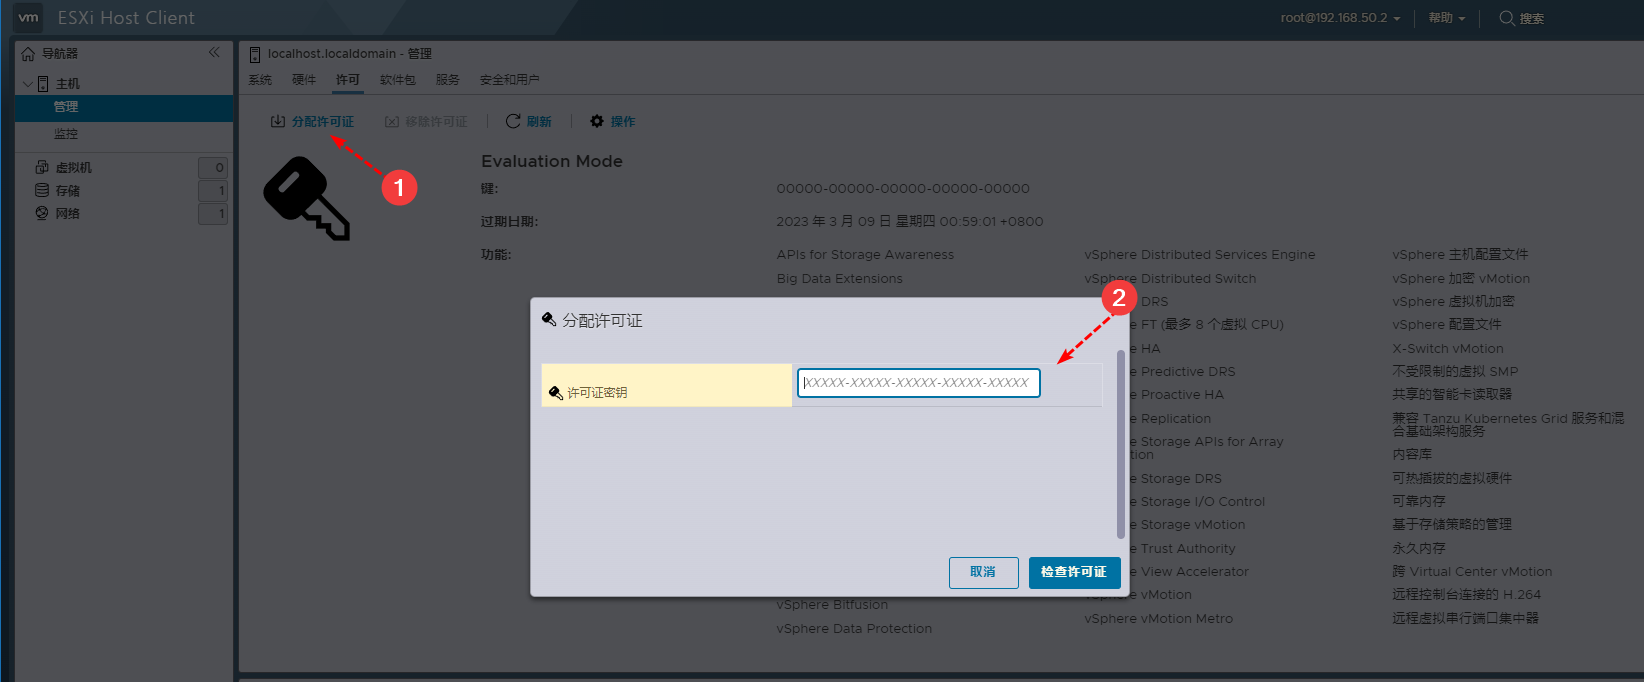The image size is (1644, 682).
Task: Click vSphere 主机配置文件 text
Action: (1461, 255)
